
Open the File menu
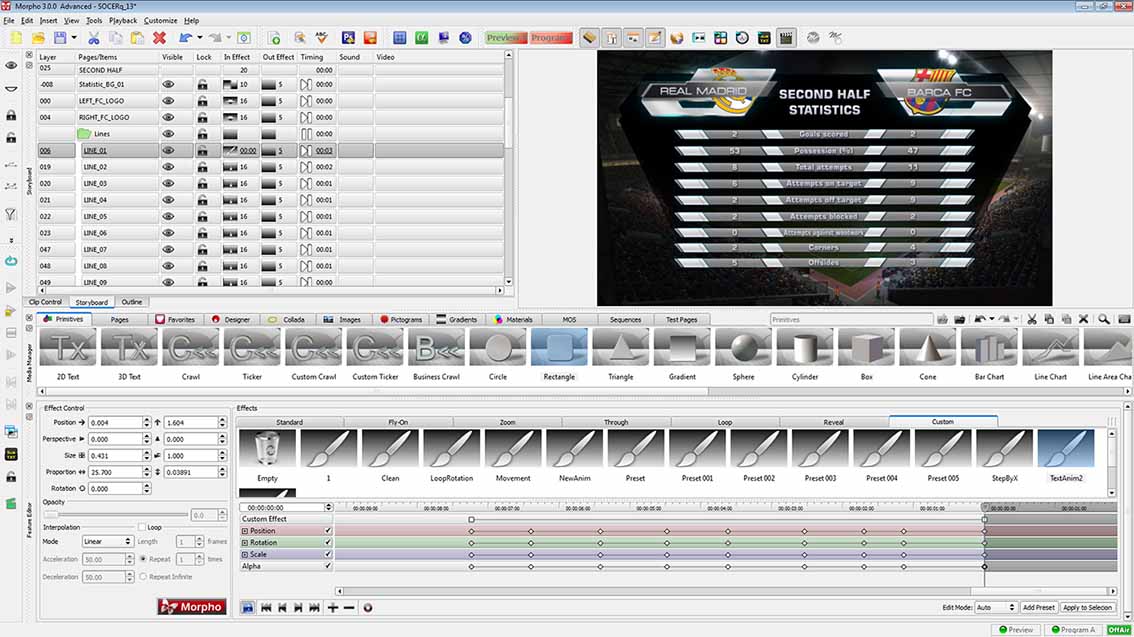click(9, 20)
